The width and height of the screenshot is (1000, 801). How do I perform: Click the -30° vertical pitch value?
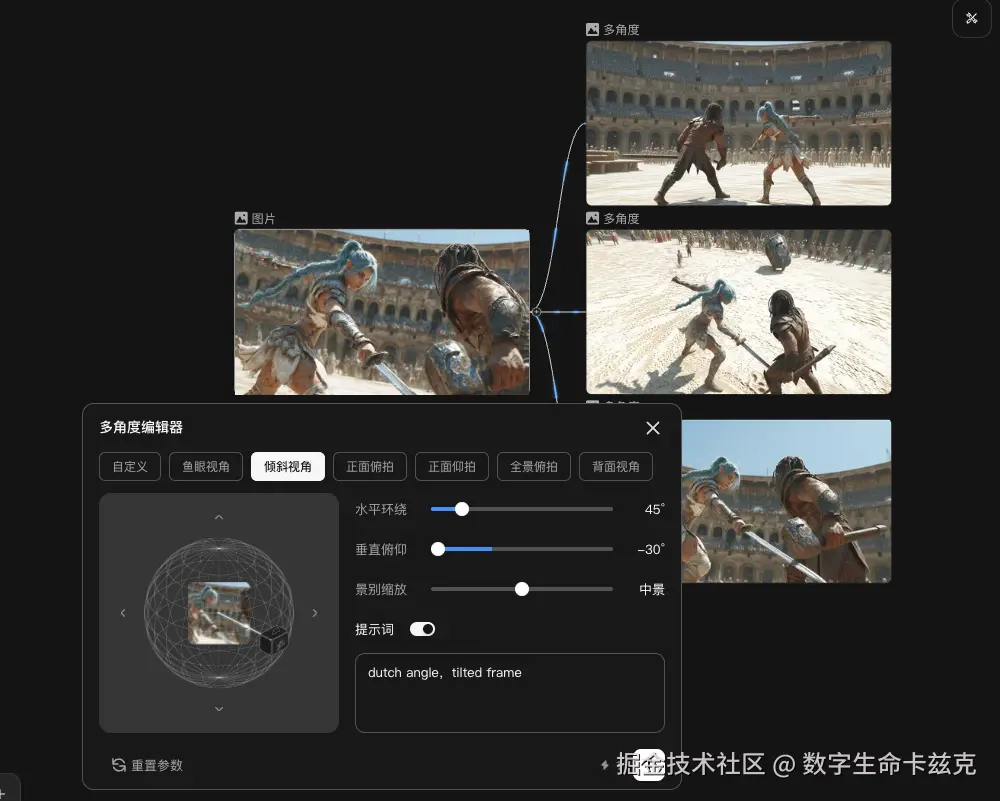click(x=651, y=550)
